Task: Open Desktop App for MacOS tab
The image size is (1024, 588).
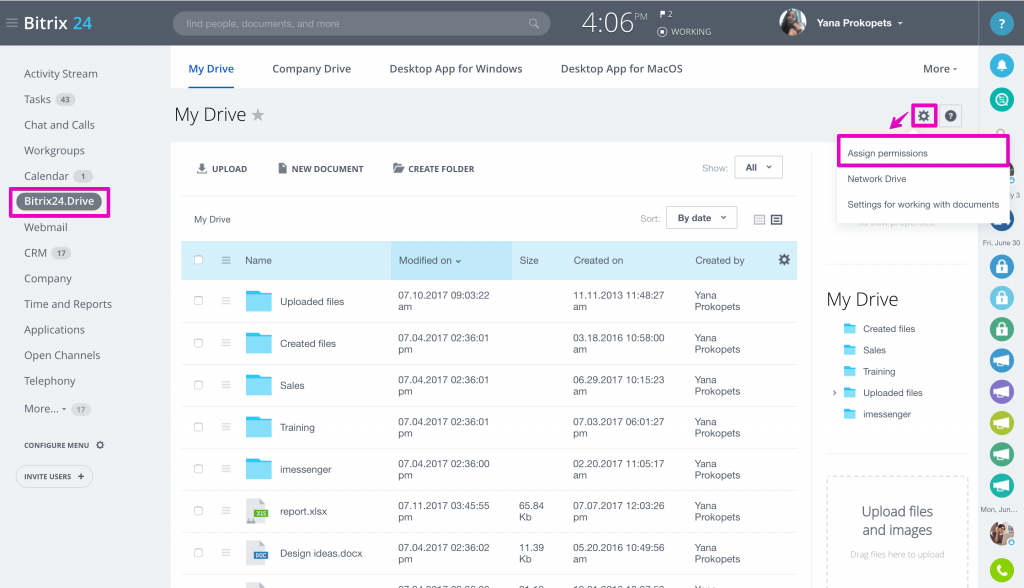Action: pyautogui.click(x=622, y=69)
